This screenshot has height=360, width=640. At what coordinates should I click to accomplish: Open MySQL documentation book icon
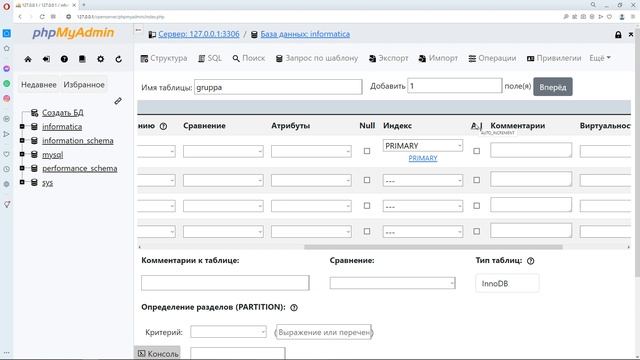82,59
